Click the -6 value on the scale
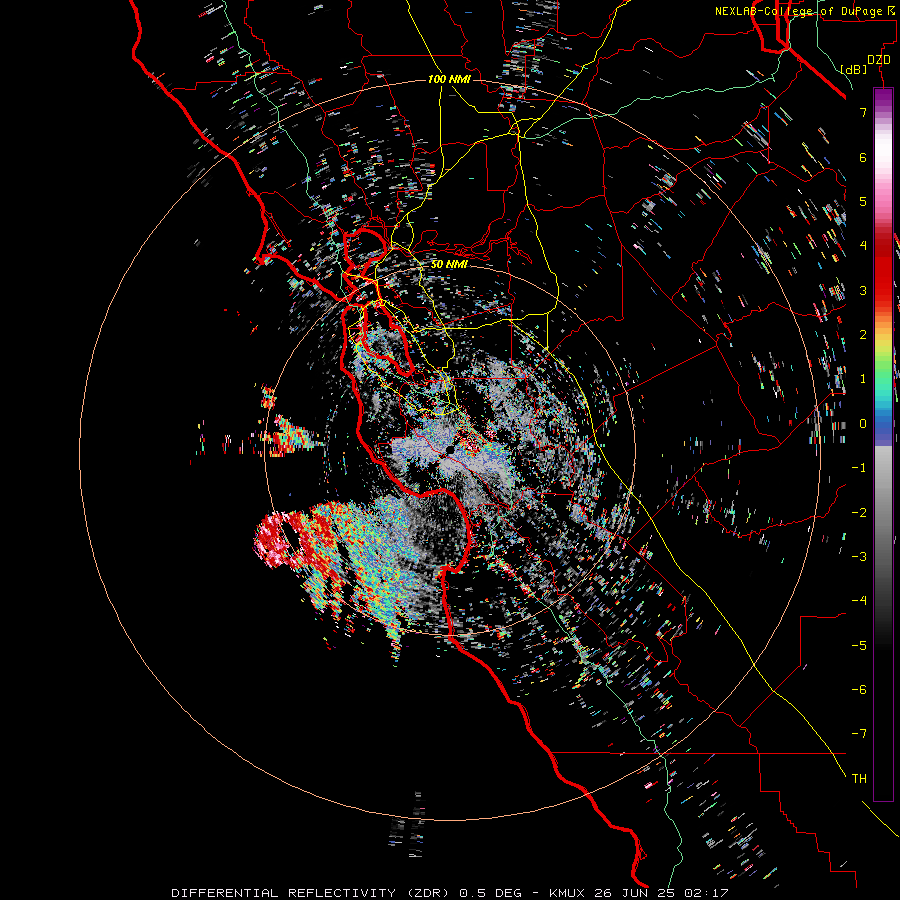Image resolution: width=900 pixels, height=900 pixels. pos(859,690)
